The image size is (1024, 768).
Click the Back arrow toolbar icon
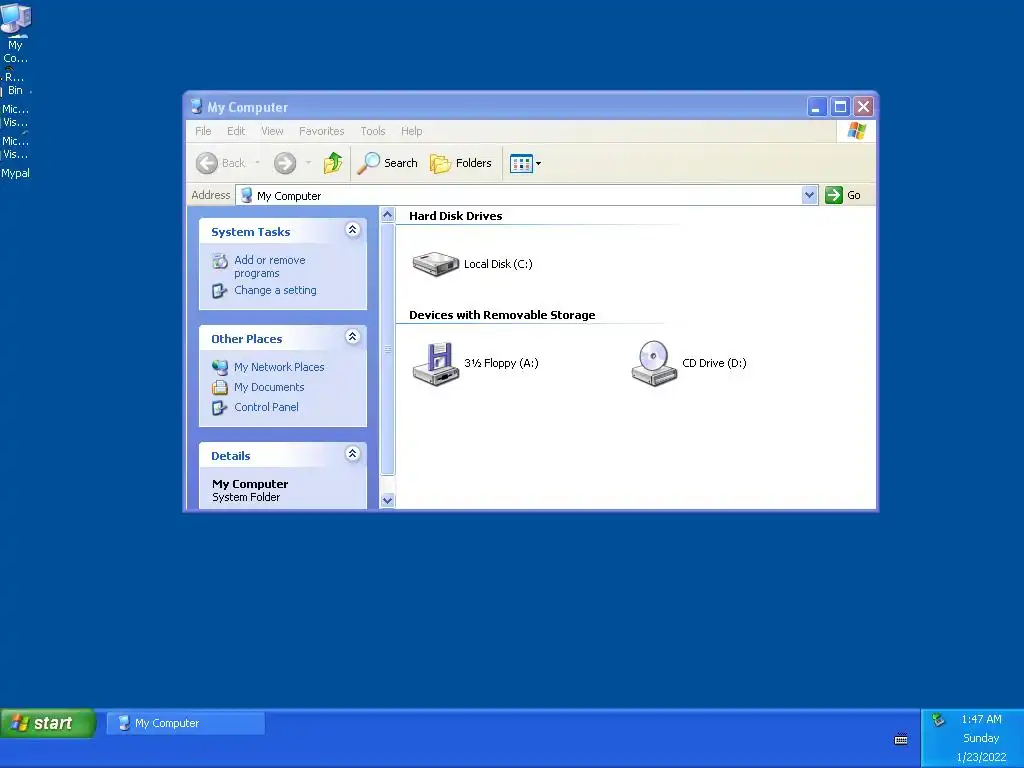pos(207,163)
